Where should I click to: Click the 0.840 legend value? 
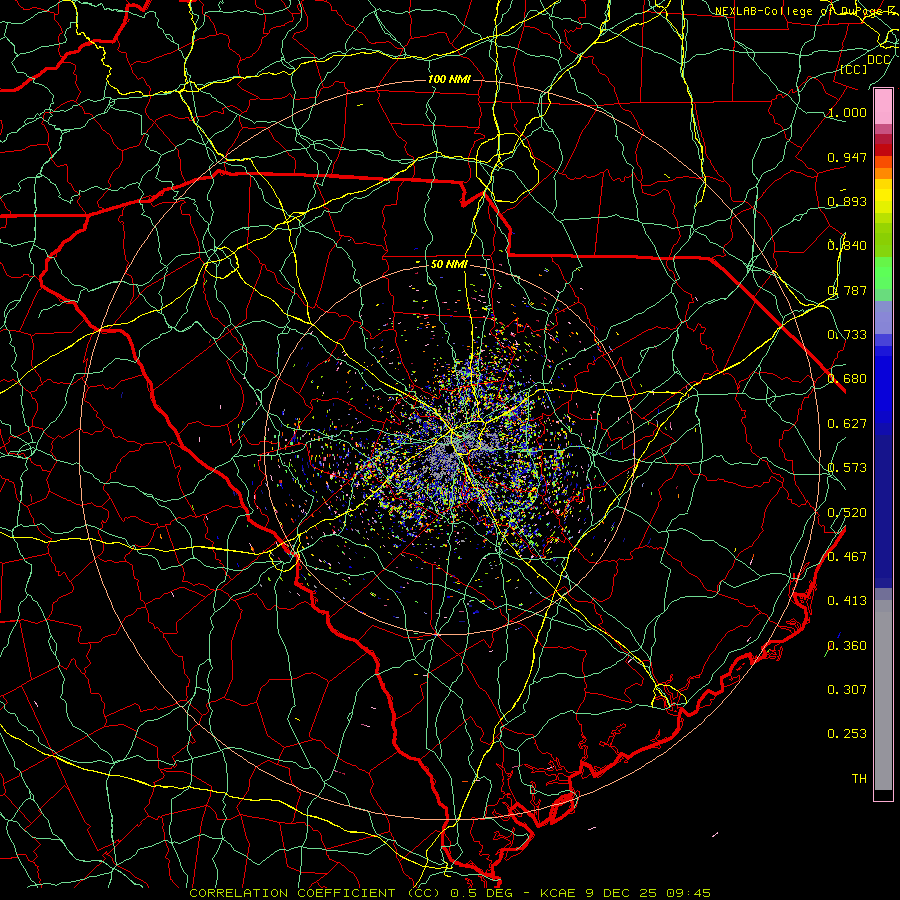coord(847,246)
